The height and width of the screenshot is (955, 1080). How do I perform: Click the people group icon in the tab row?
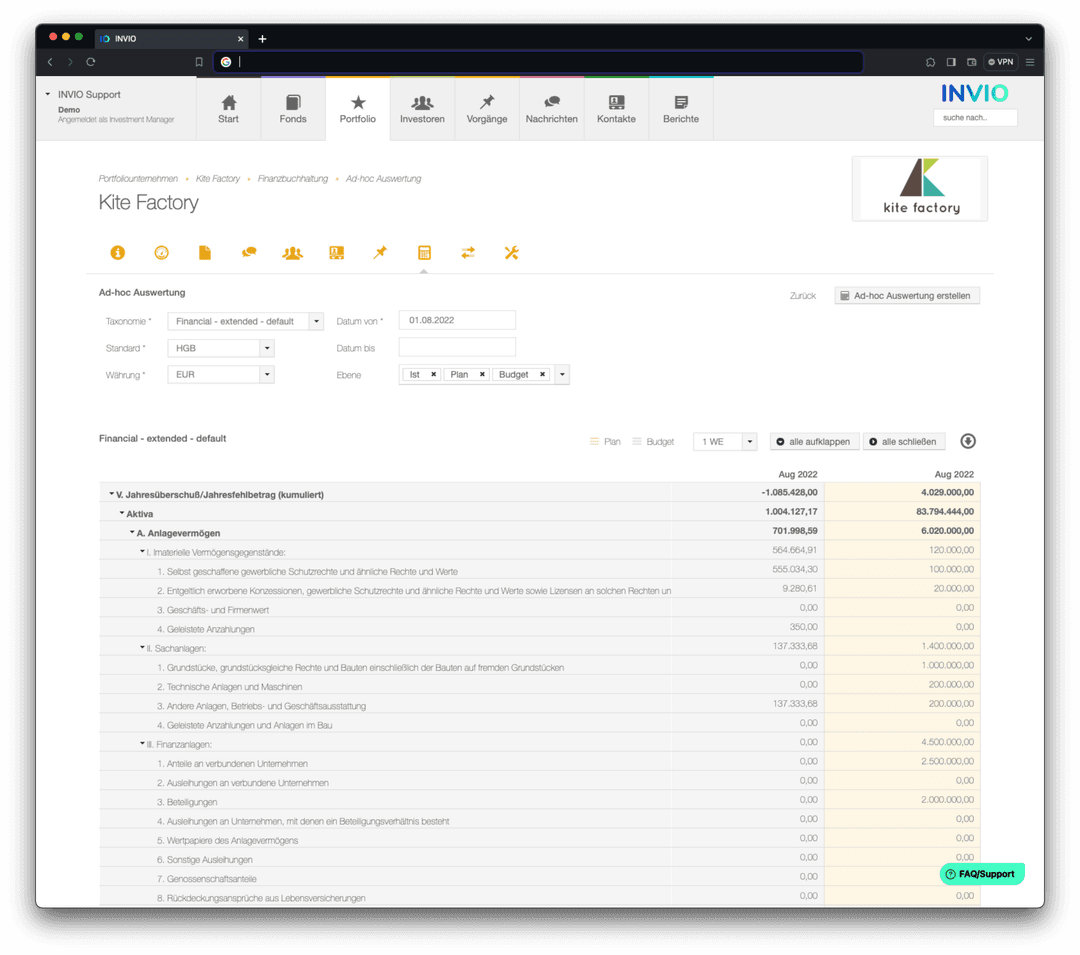[292, 252]
